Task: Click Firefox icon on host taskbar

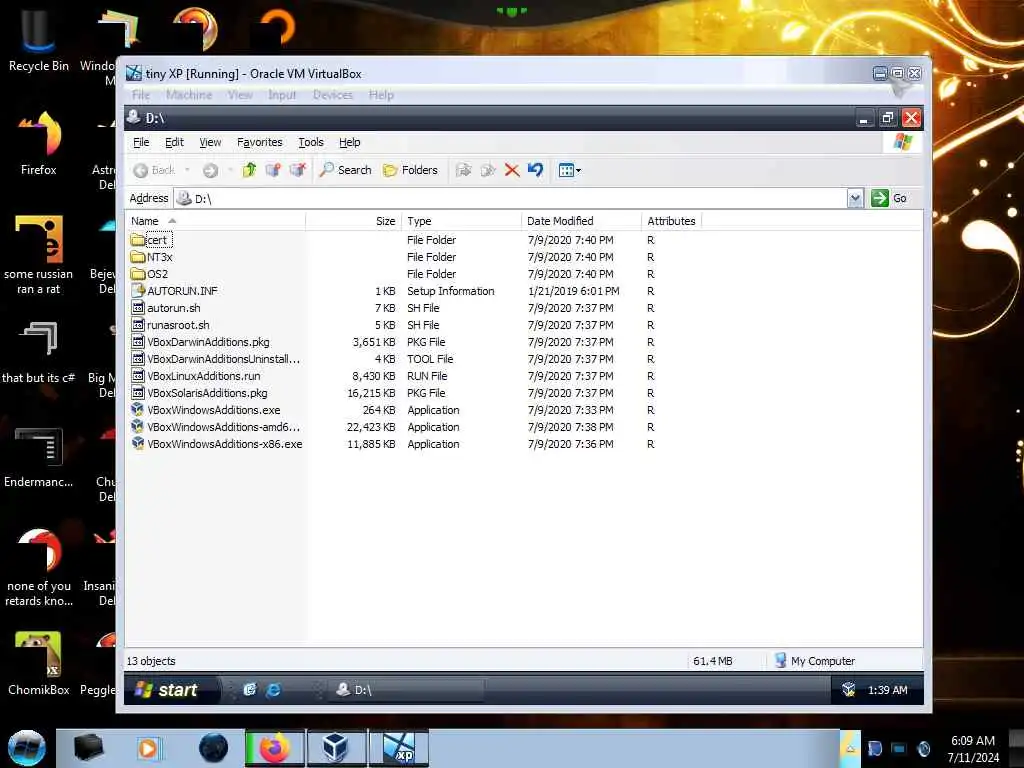Action: pyautogui.click(x=274, y=748)
